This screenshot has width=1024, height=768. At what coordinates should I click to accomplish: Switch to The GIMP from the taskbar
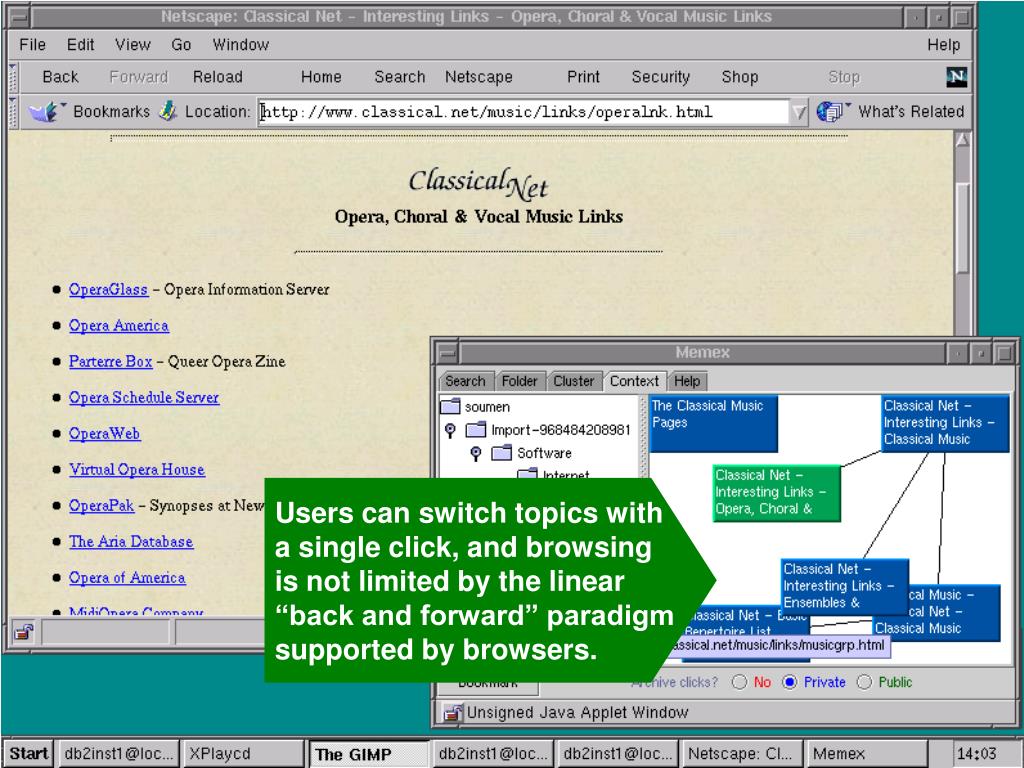(368, 754)
